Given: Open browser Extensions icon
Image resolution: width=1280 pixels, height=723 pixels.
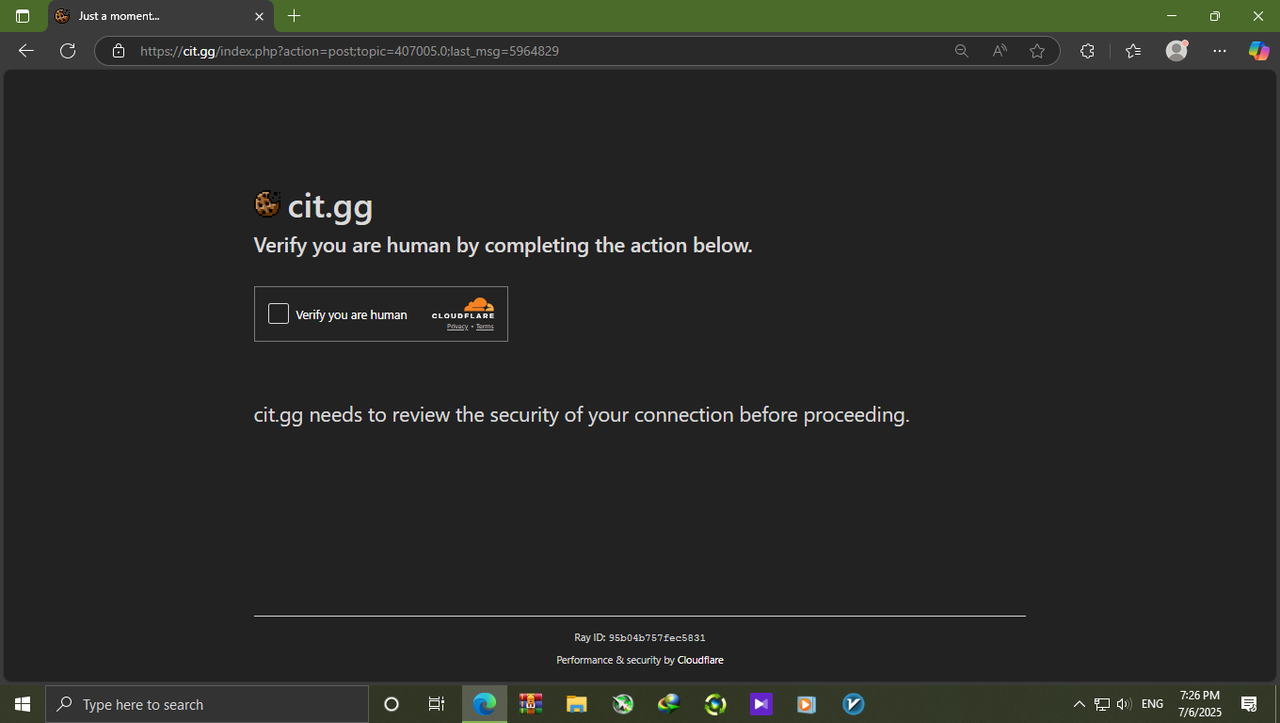Looking at the screenshot, I should pyautogui.click(x=1087, y=51).
